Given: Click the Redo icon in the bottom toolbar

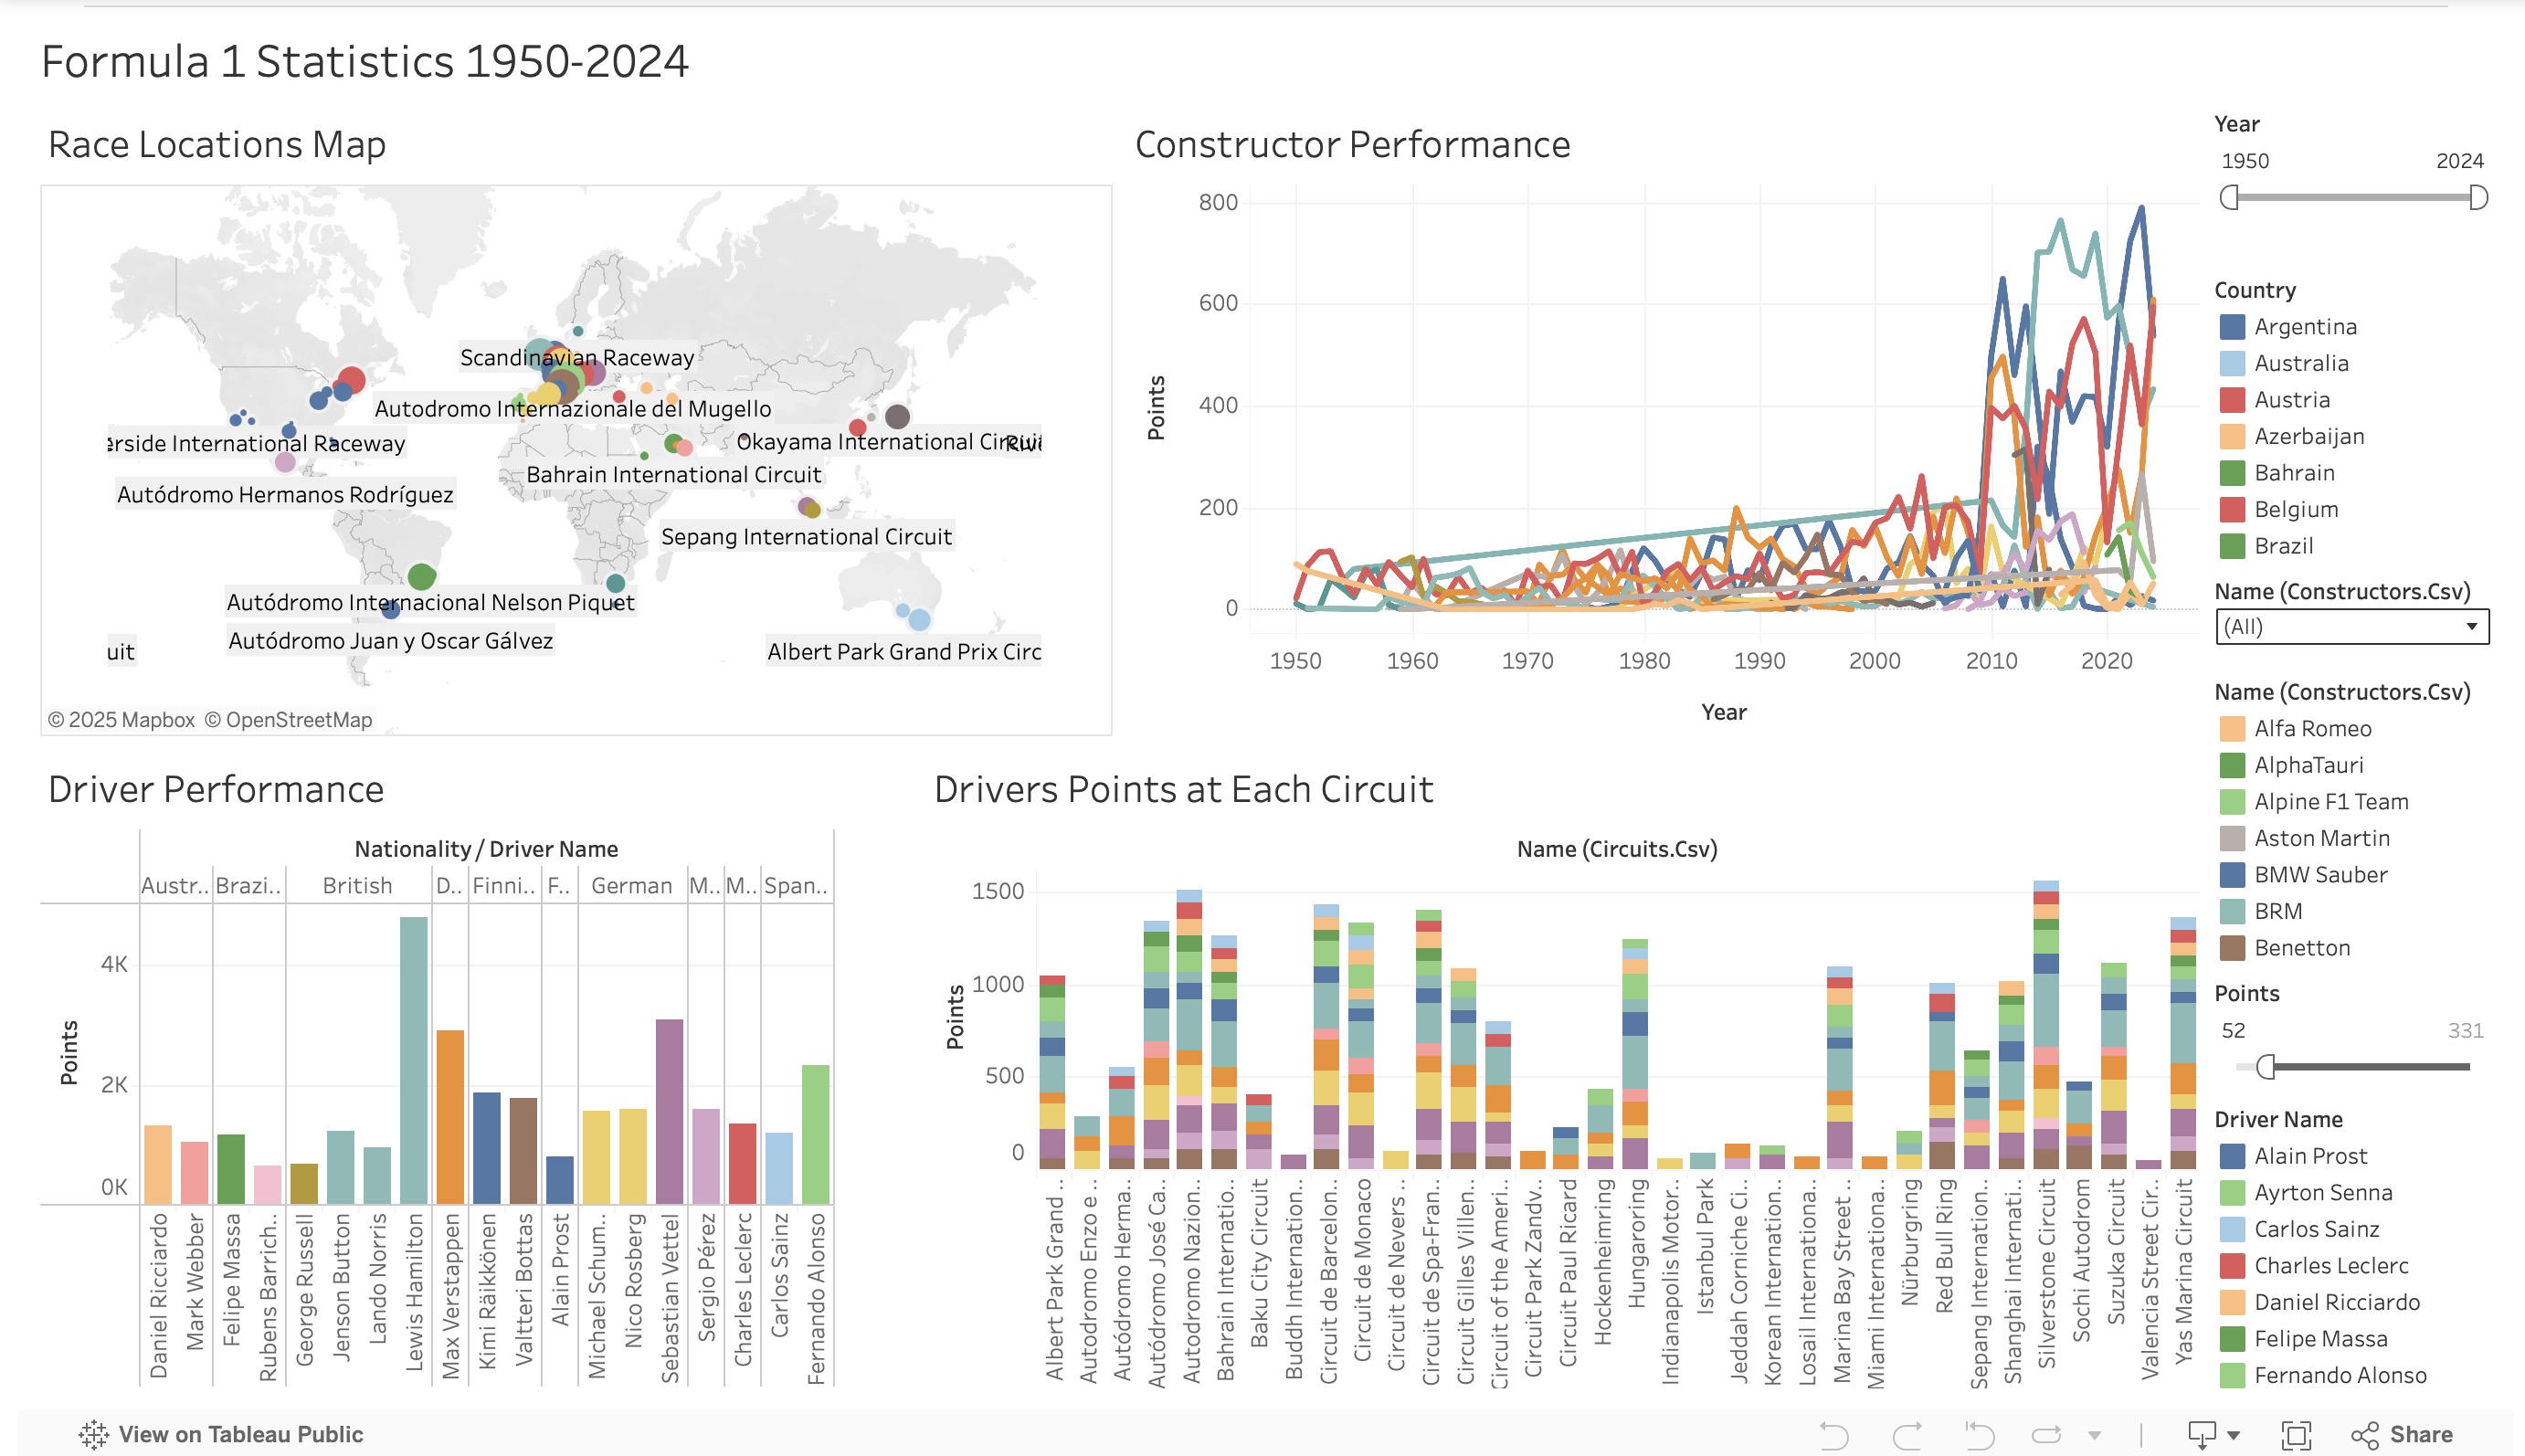Looking at the screenshot, I should (1909, 1436).
